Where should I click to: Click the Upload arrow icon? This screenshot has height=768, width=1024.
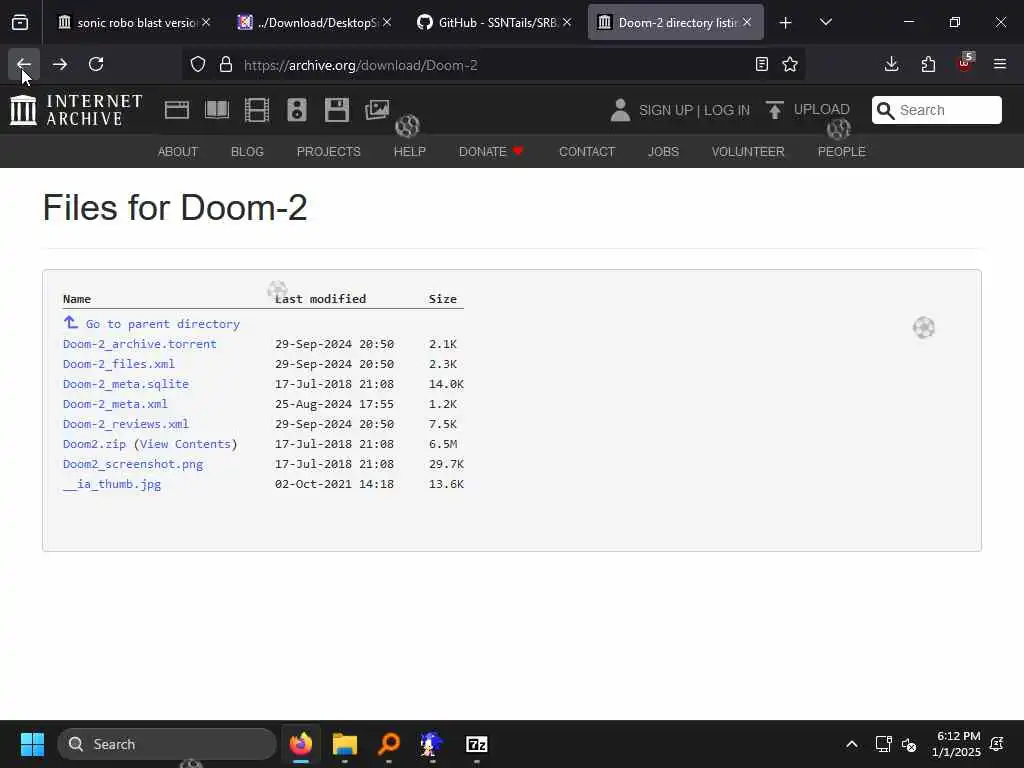(x=775, y=110)
